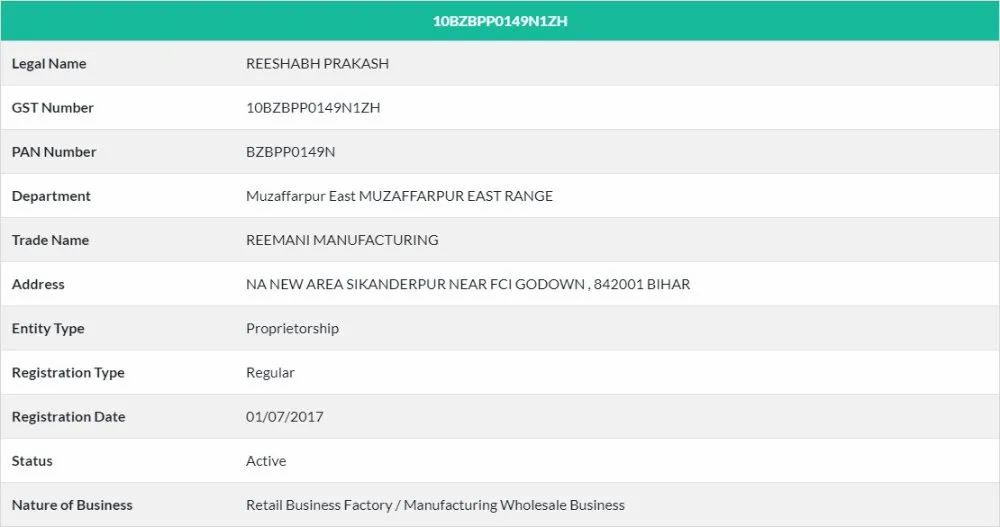Viewport: 1000px width, 527px height.
Task: Click the green header GST number 10BZBPP0149N1ZH
Action: tap(500, 21)
